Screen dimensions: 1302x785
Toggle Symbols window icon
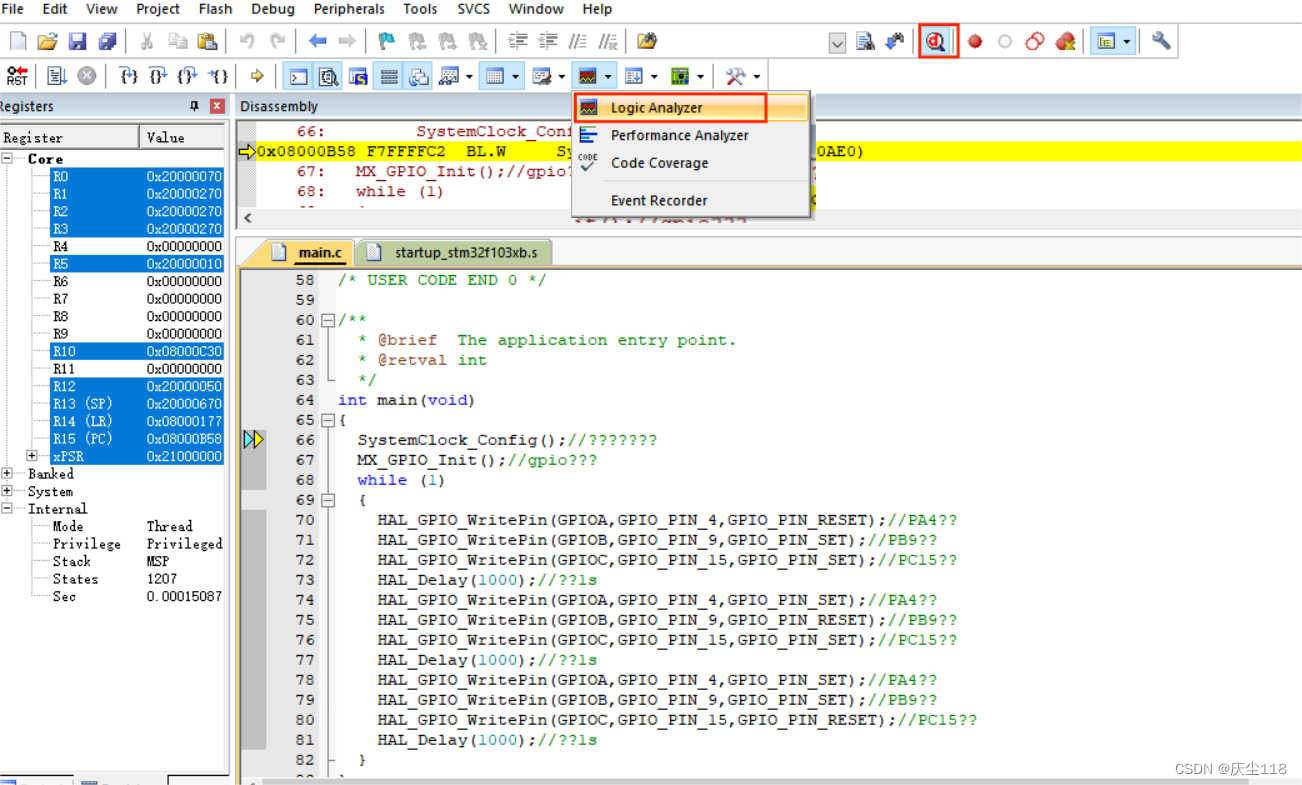click(358, 76)
